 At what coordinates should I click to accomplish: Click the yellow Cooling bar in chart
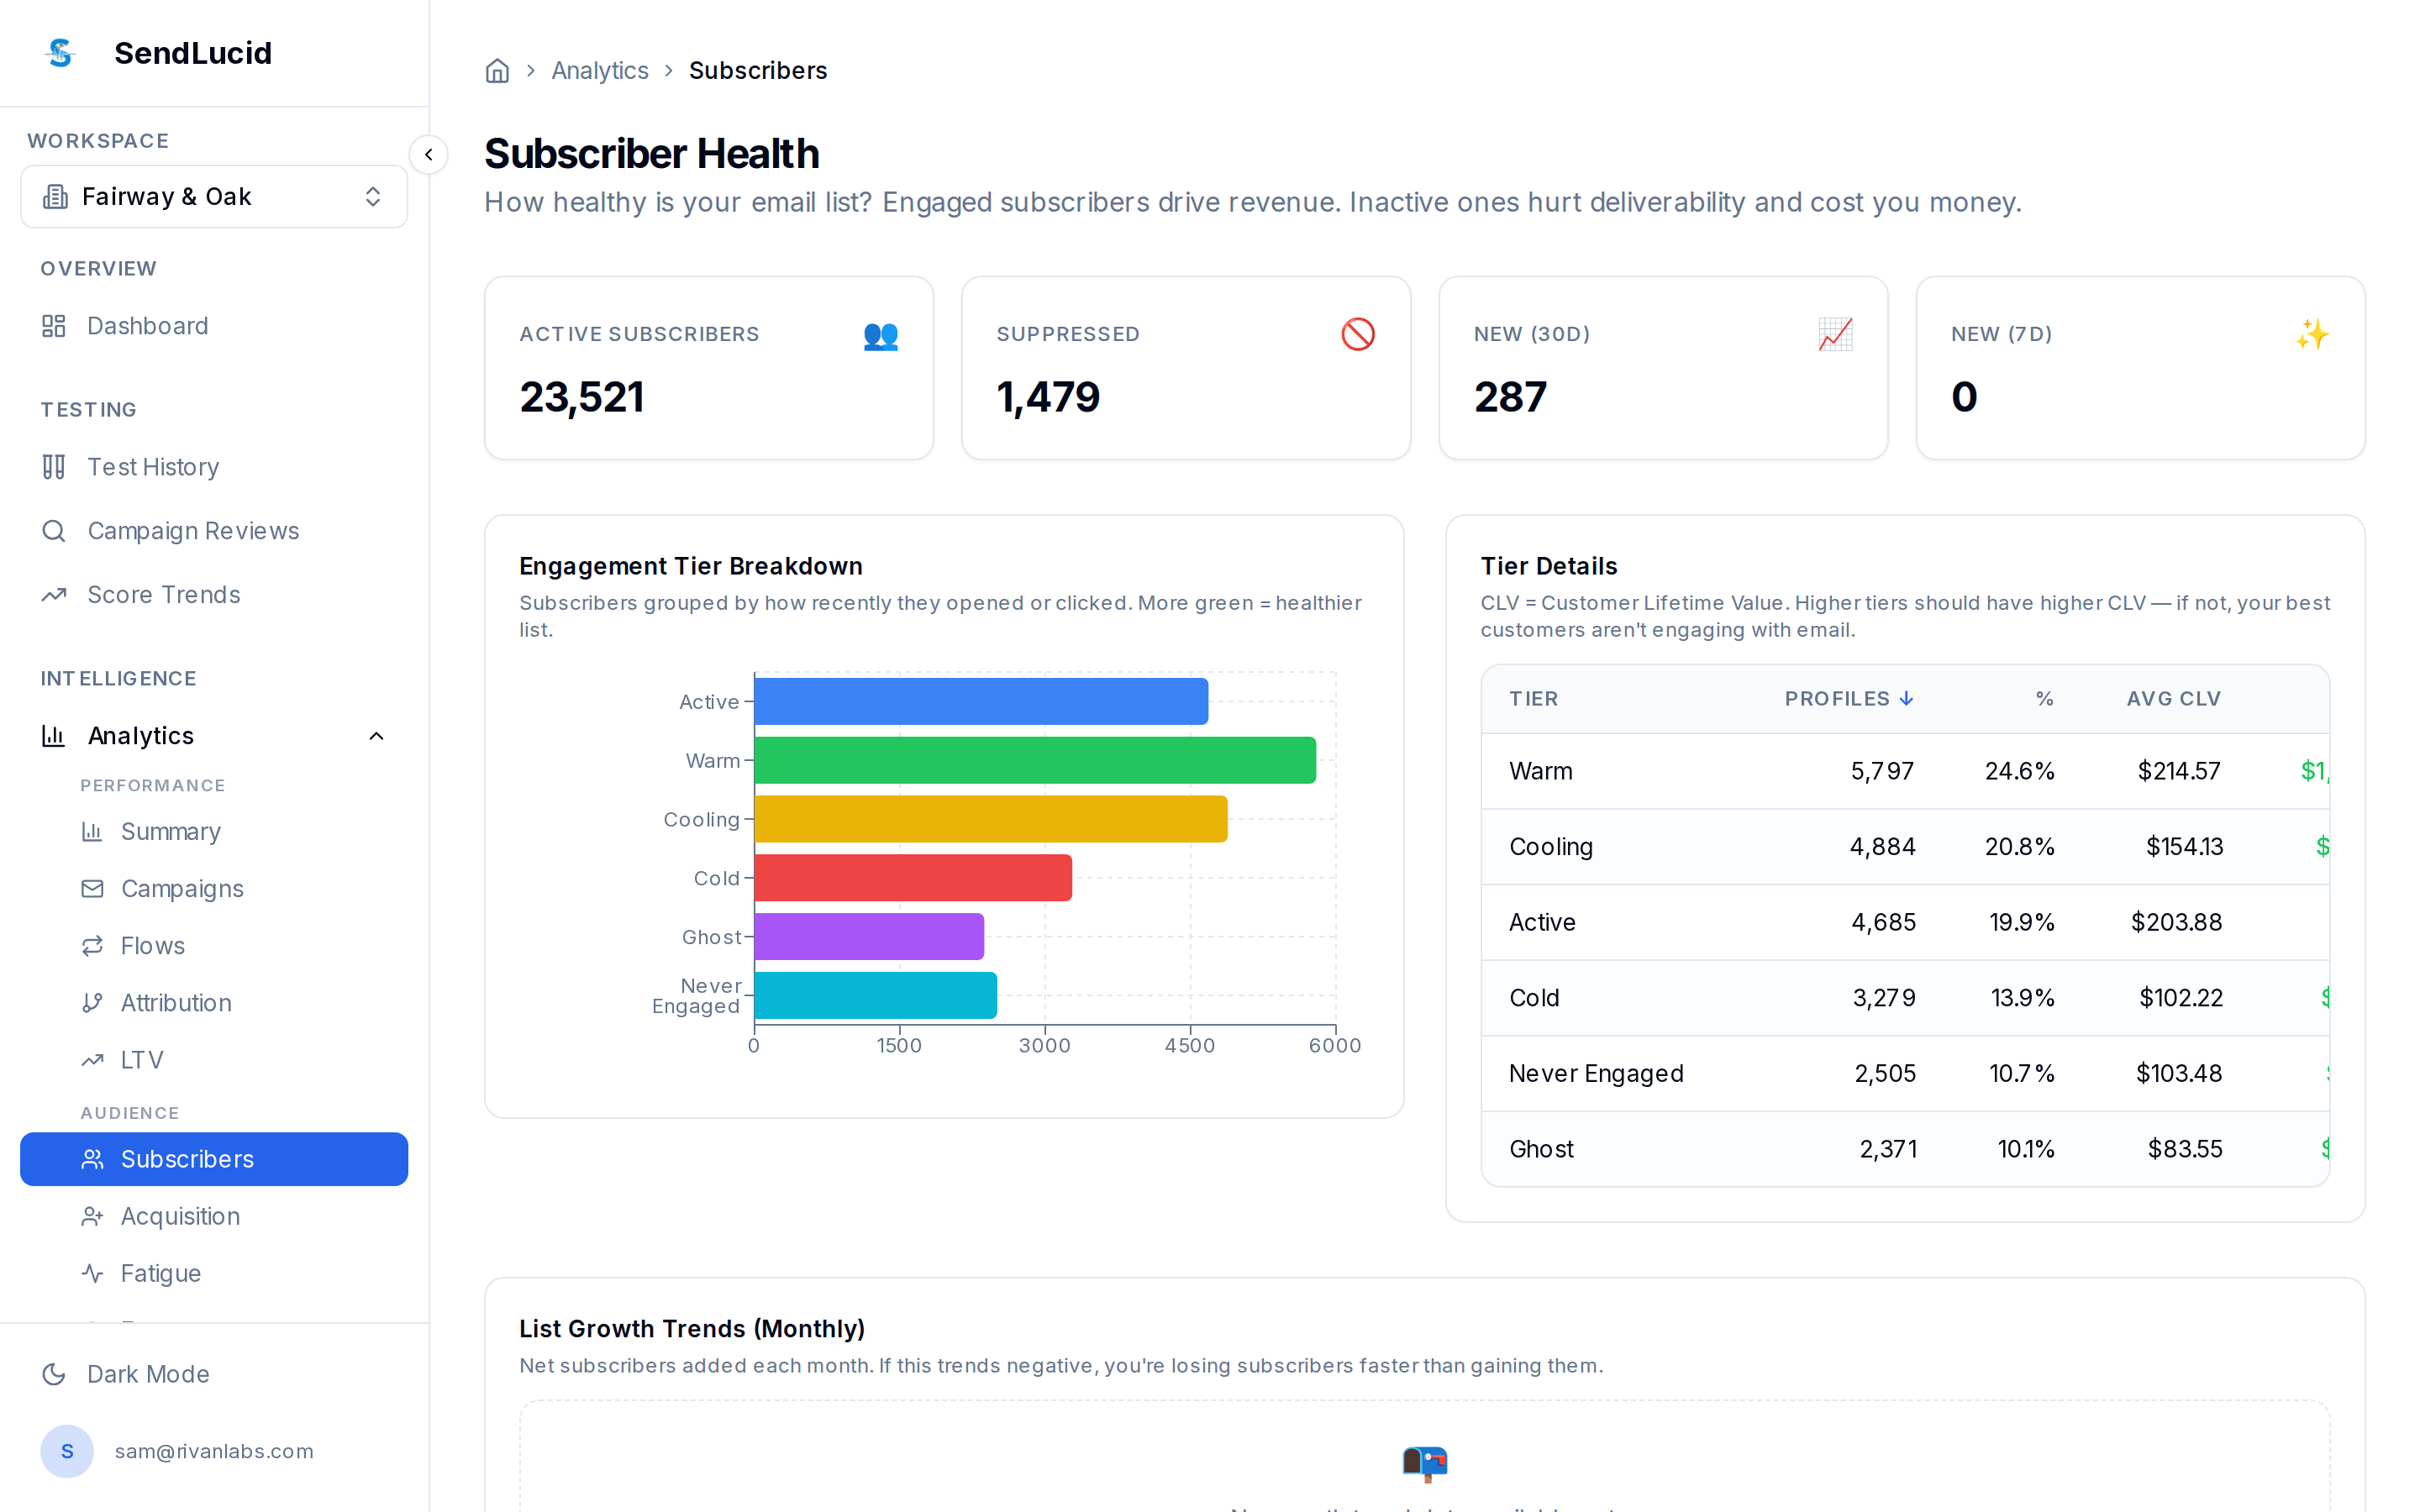[x=991, y=819]
